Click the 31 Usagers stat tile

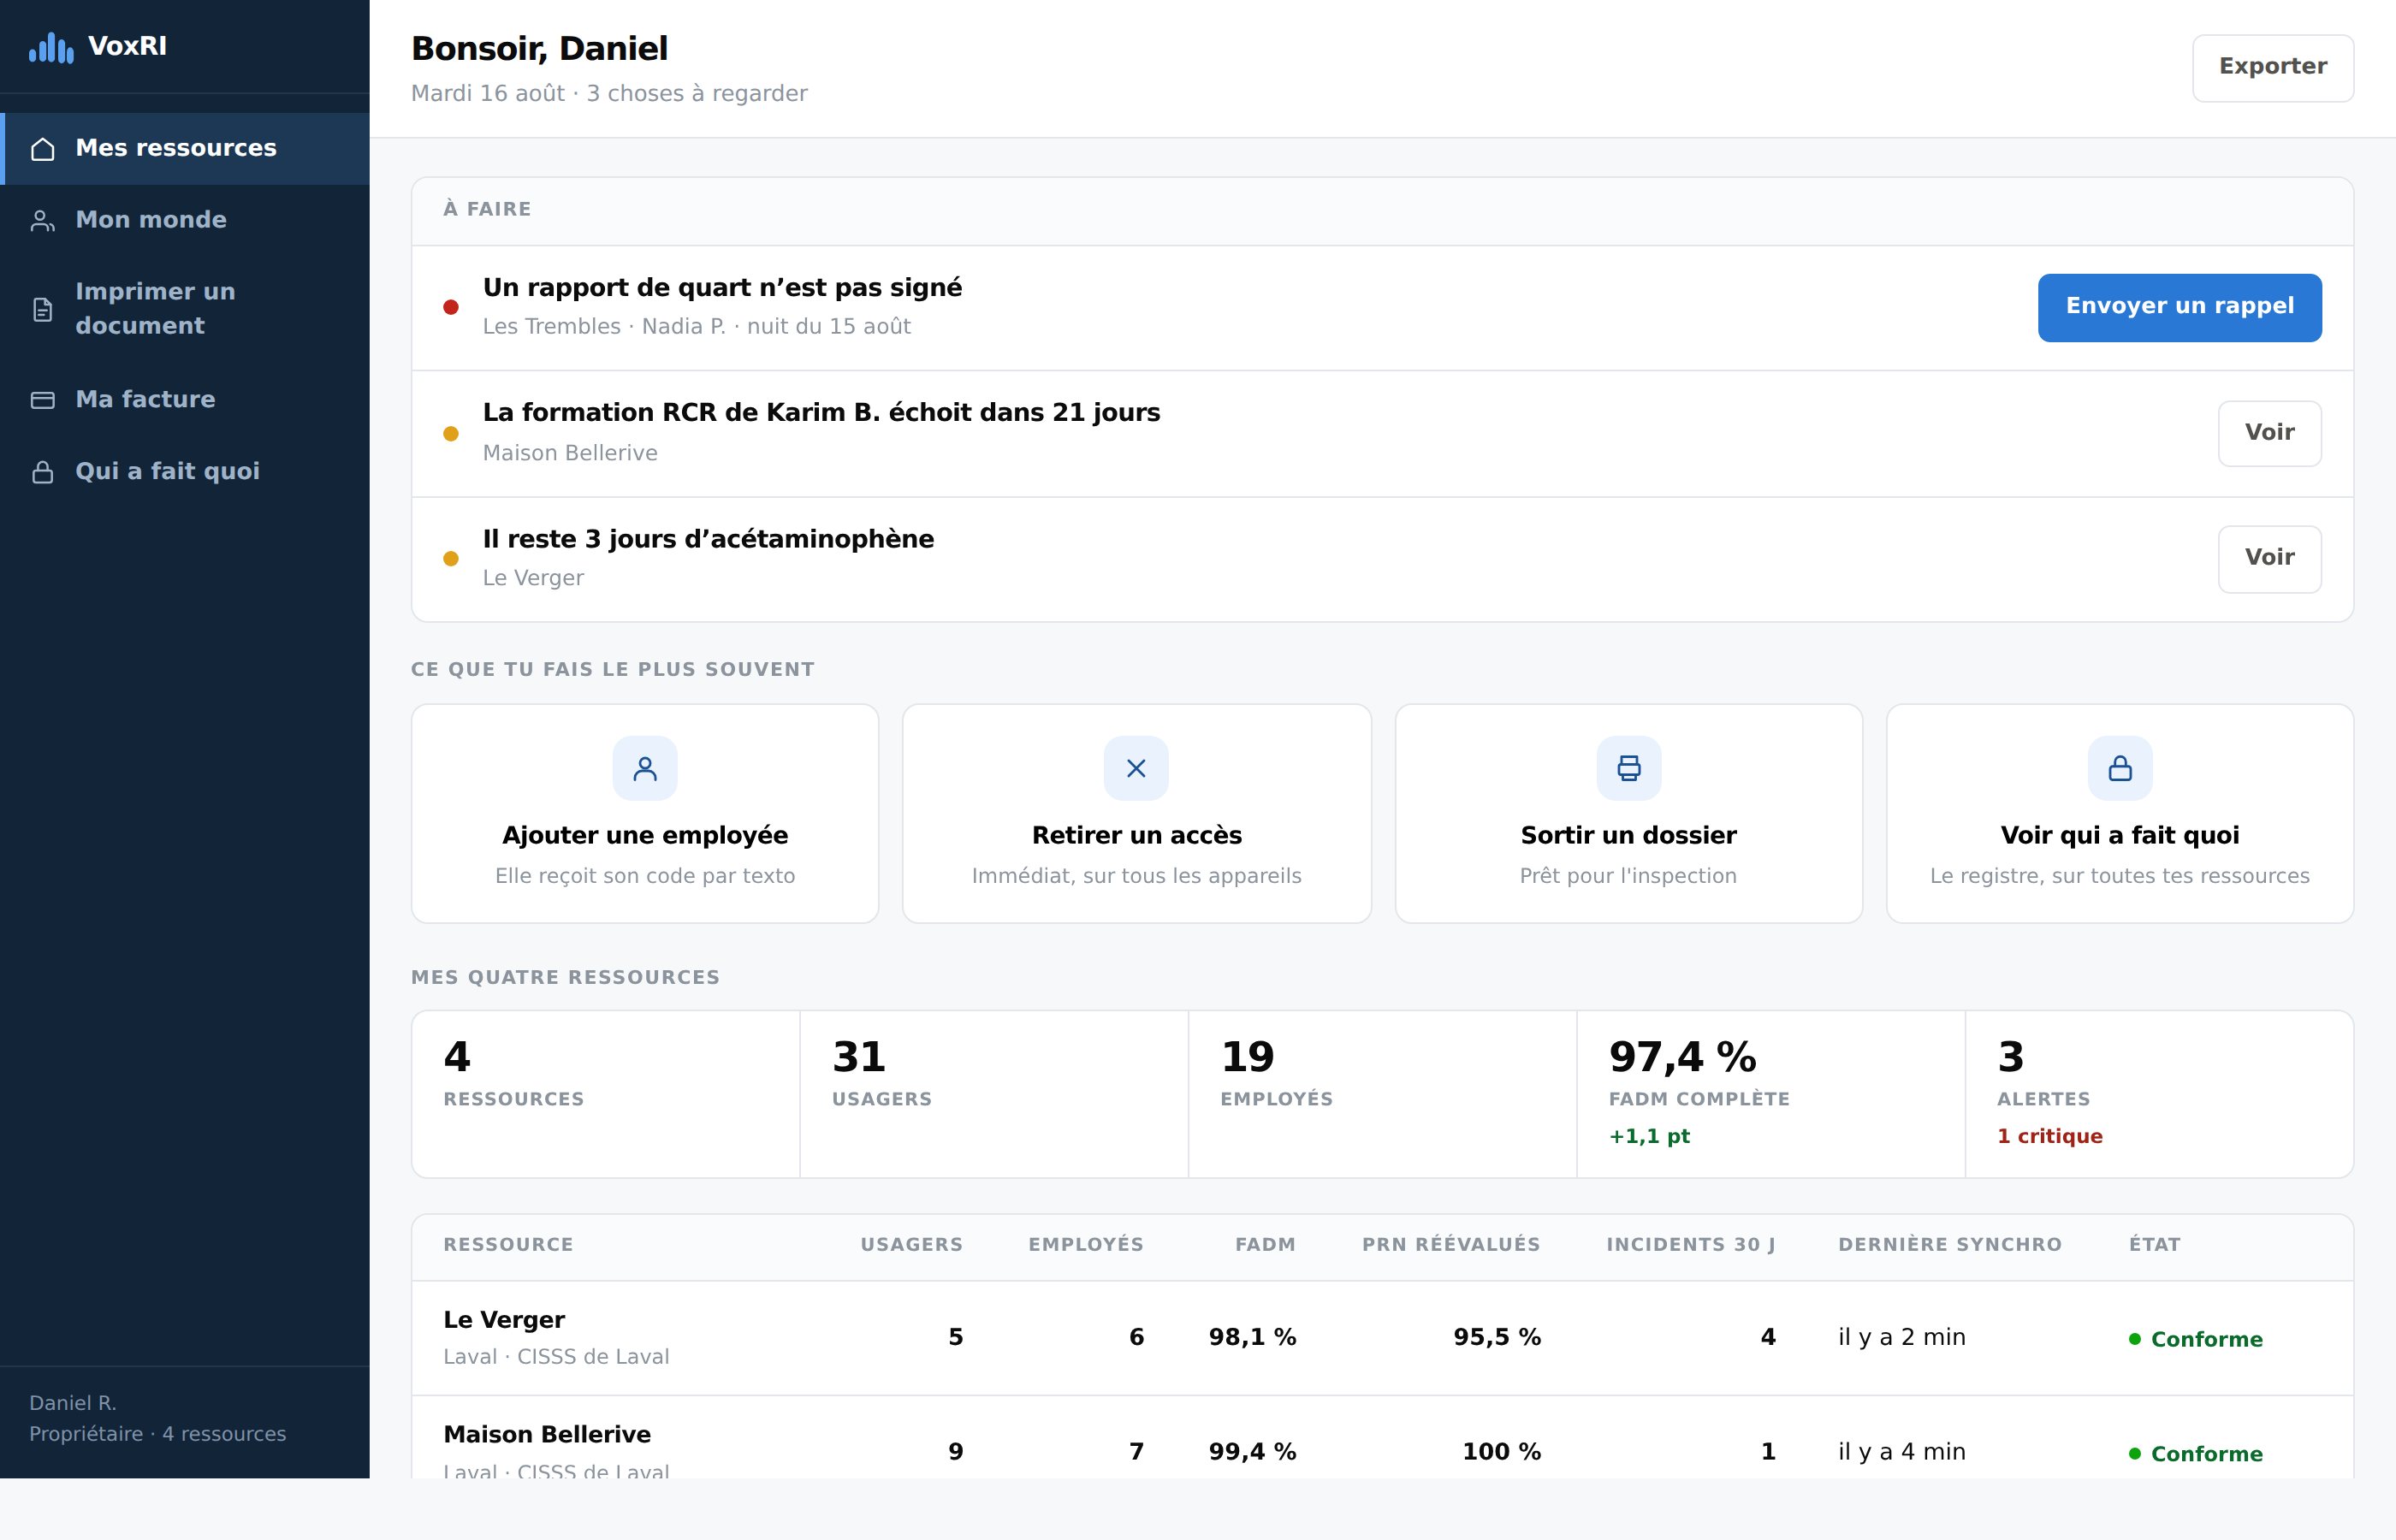coord(994,1094)
